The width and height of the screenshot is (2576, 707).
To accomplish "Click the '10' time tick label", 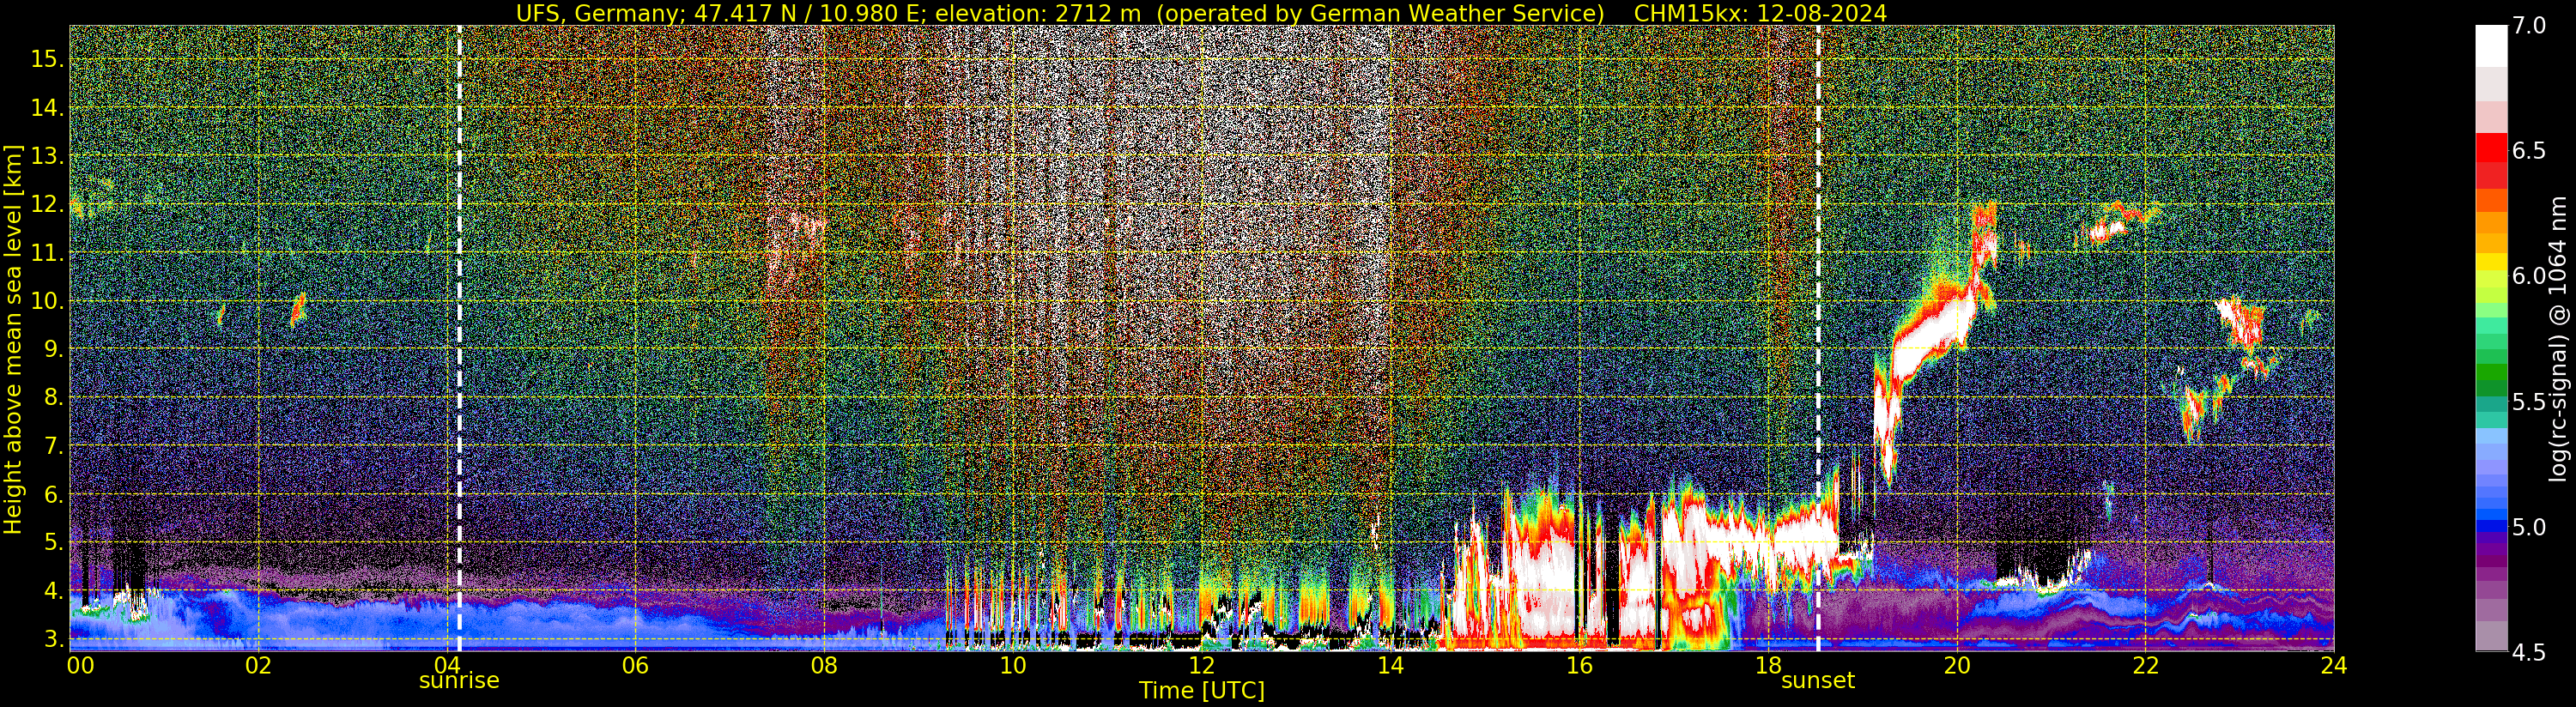I will [1013, 665].
